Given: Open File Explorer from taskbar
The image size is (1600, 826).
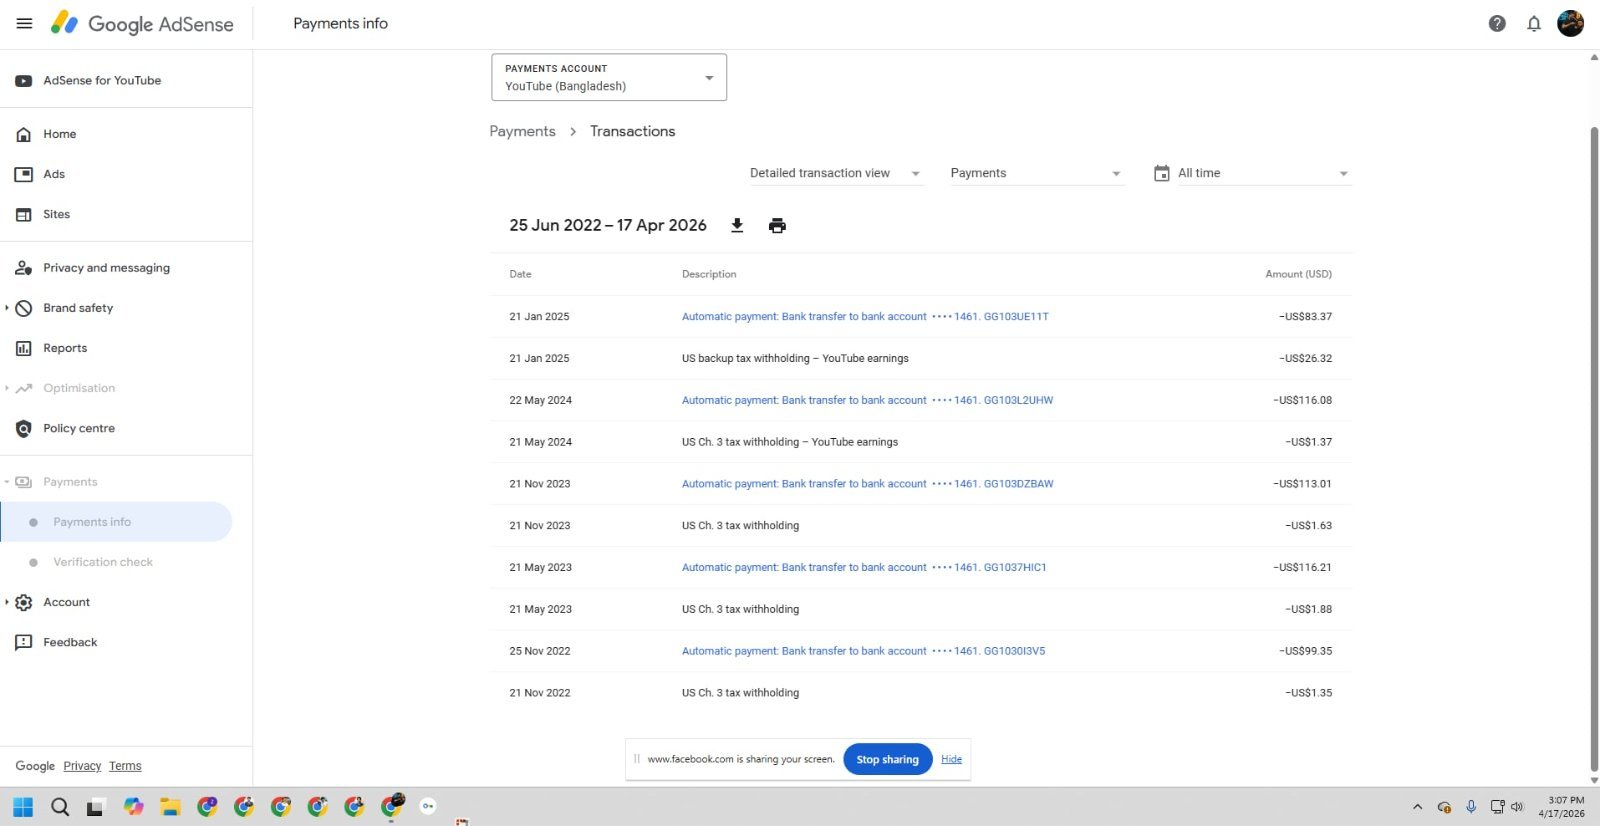Looking at the screenshot, I should point(170,807).
